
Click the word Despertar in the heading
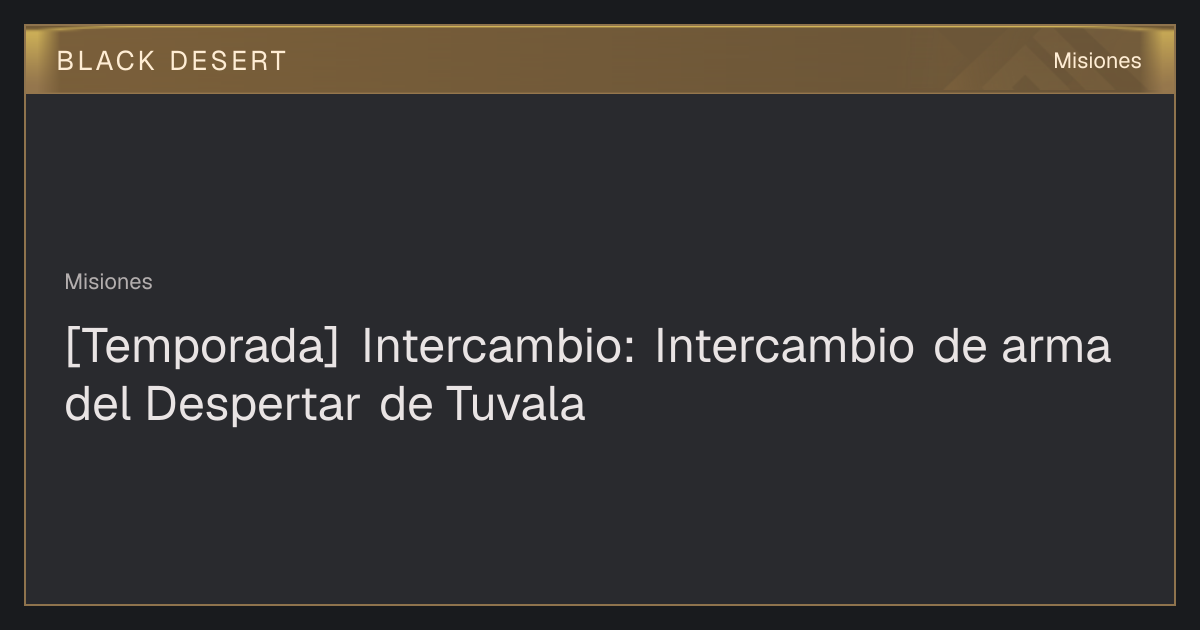coord(252,405)
